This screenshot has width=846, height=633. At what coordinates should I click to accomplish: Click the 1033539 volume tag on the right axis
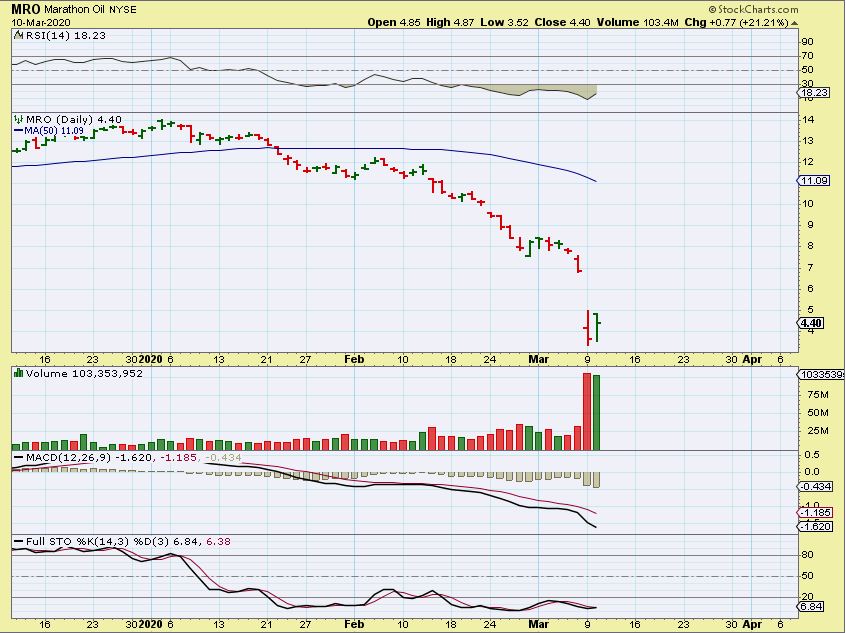click(x=821, y=375)
